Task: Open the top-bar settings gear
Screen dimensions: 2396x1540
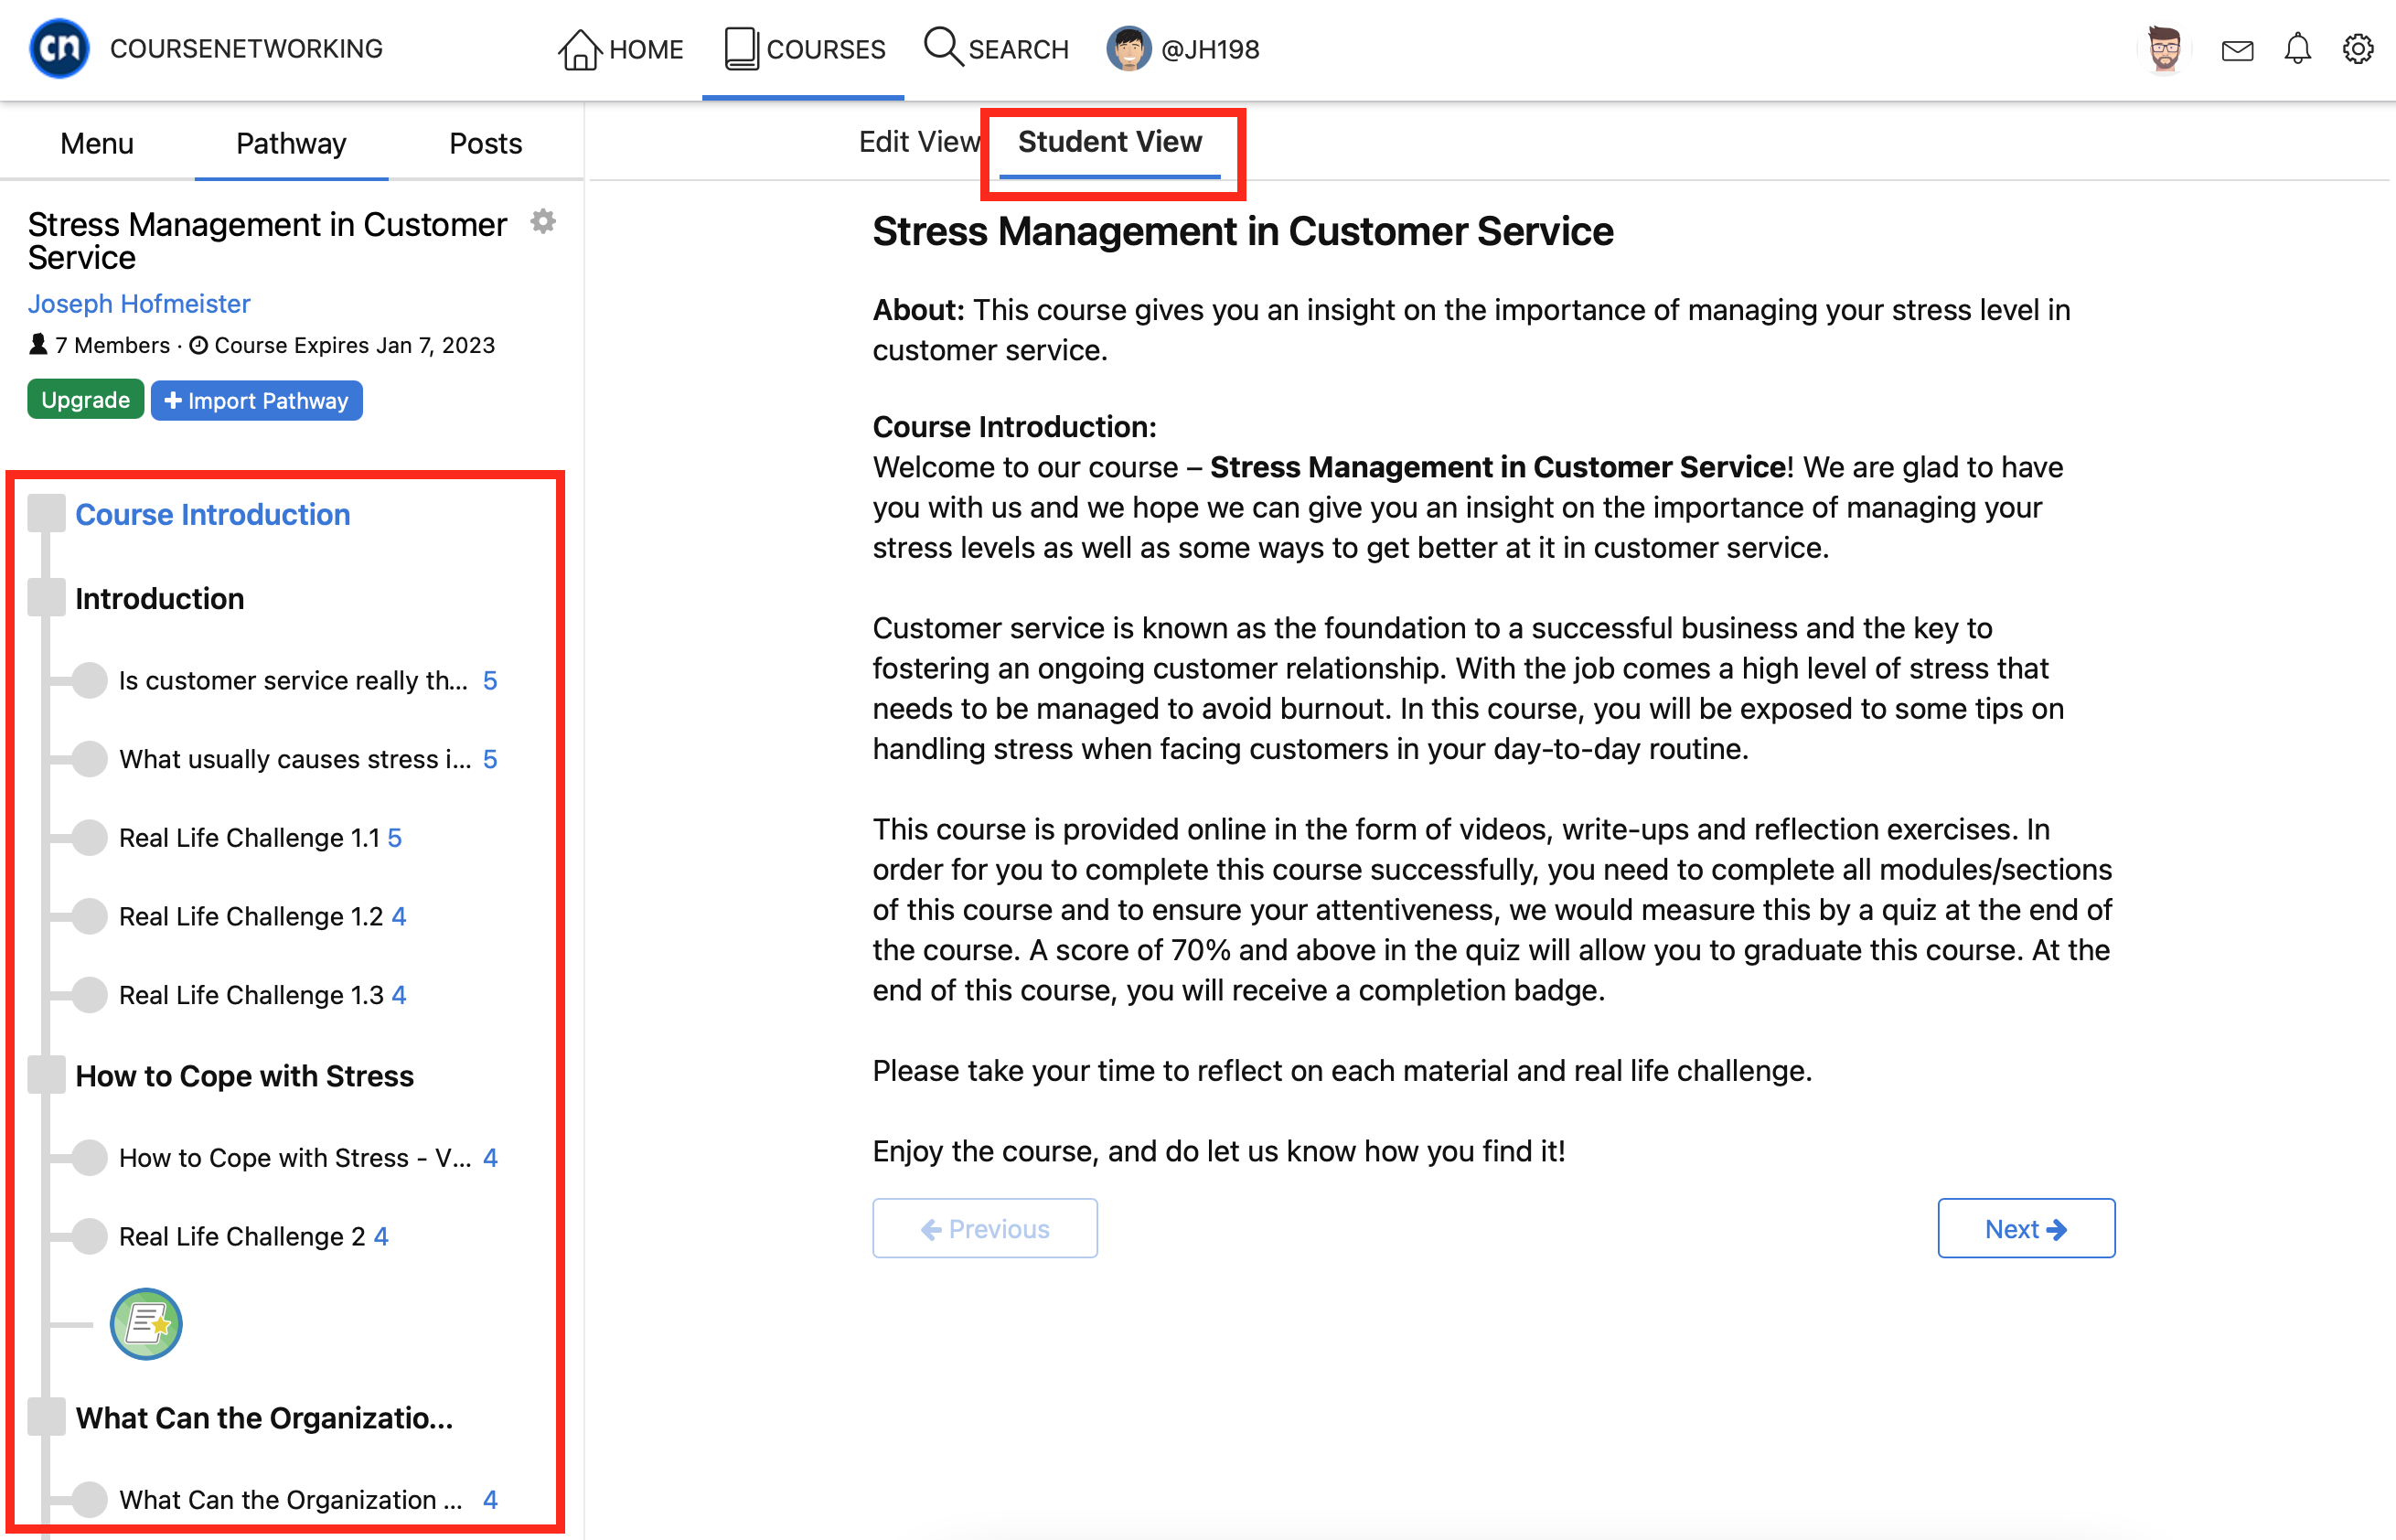Action: click(2358, 49)
